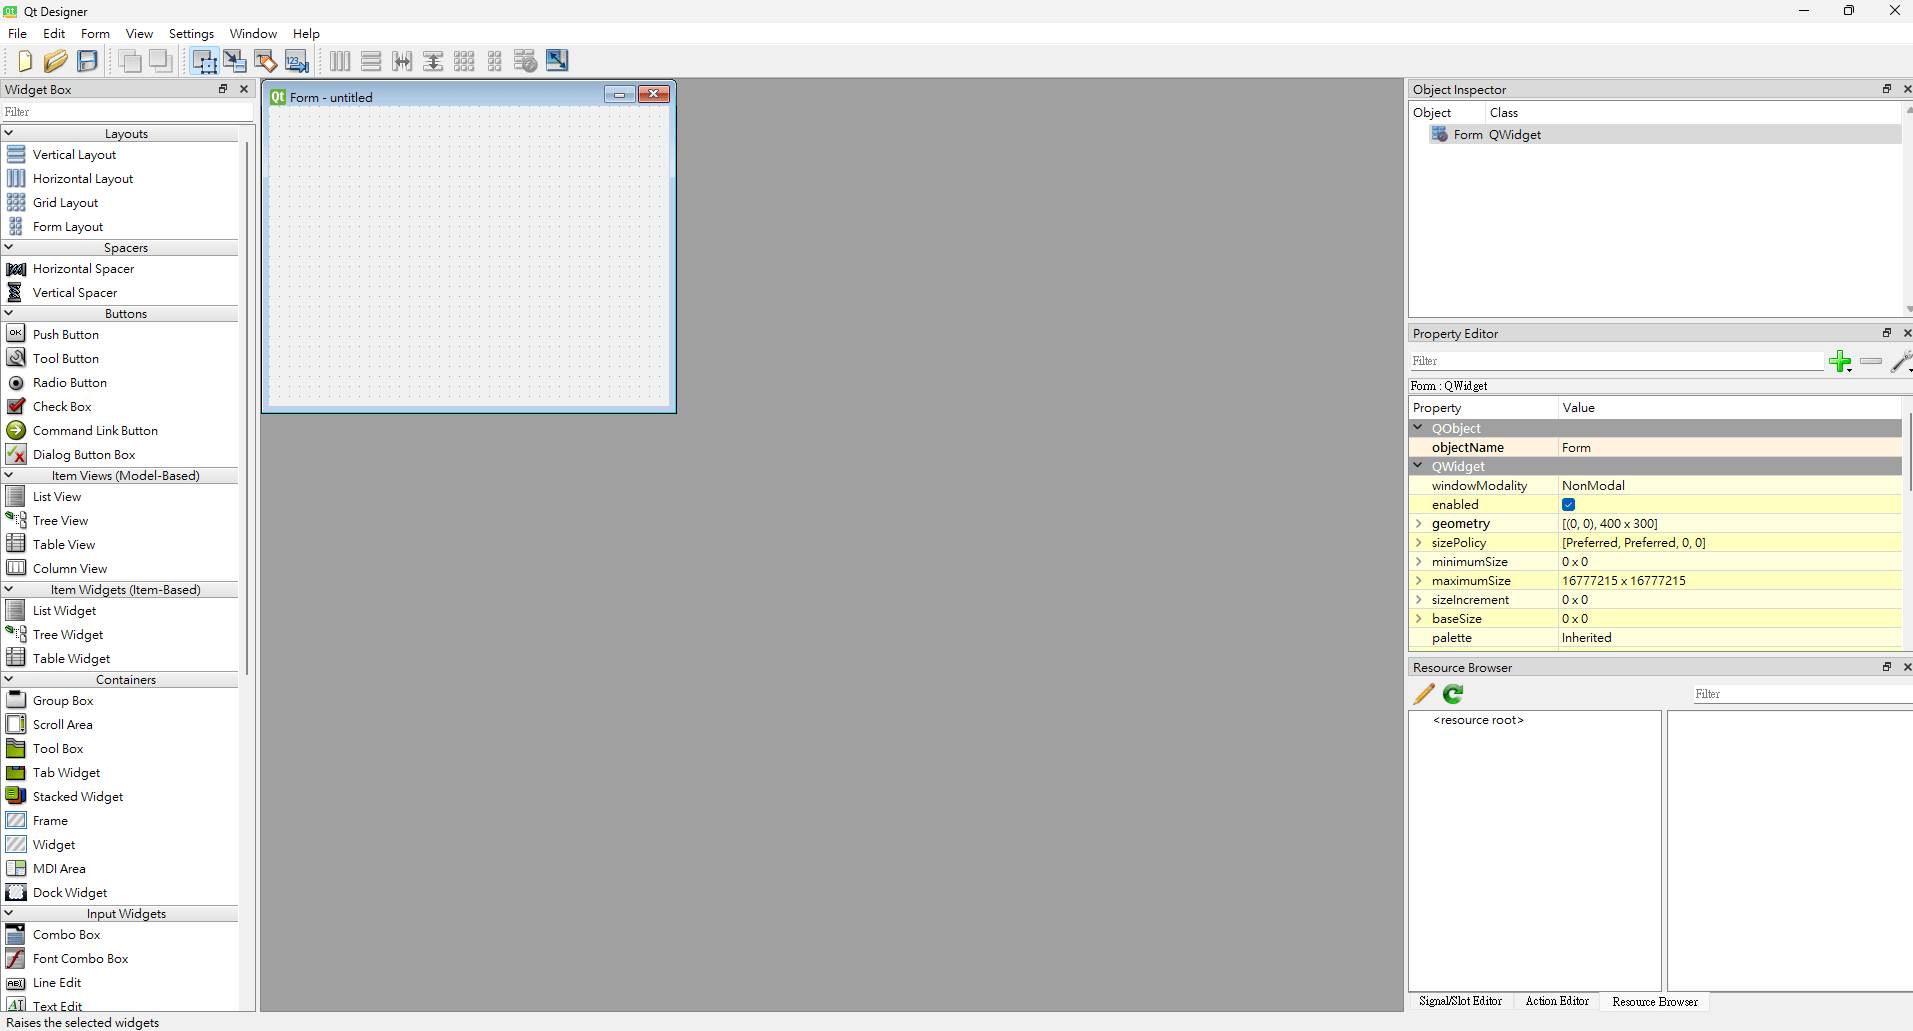The height and width of the screenshot is (1031, 1913).
Task: Add a dynamic property with green plus
Action: (x=1840, y=361)
